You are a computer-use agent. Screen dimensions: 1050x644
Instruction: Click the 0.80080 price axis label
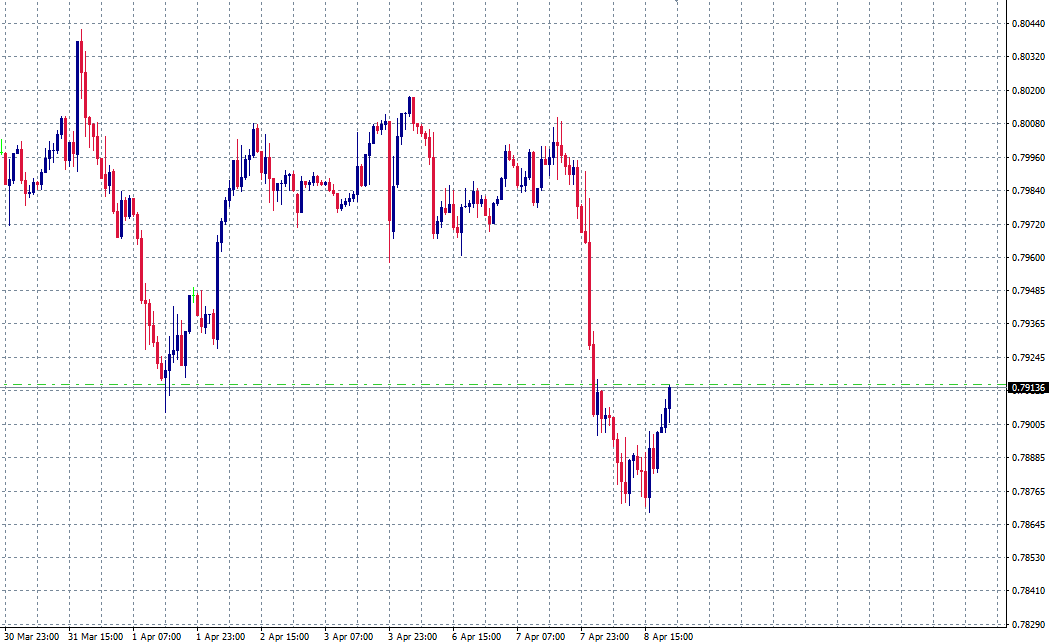pyautogui.click(x=1028, y=121)
